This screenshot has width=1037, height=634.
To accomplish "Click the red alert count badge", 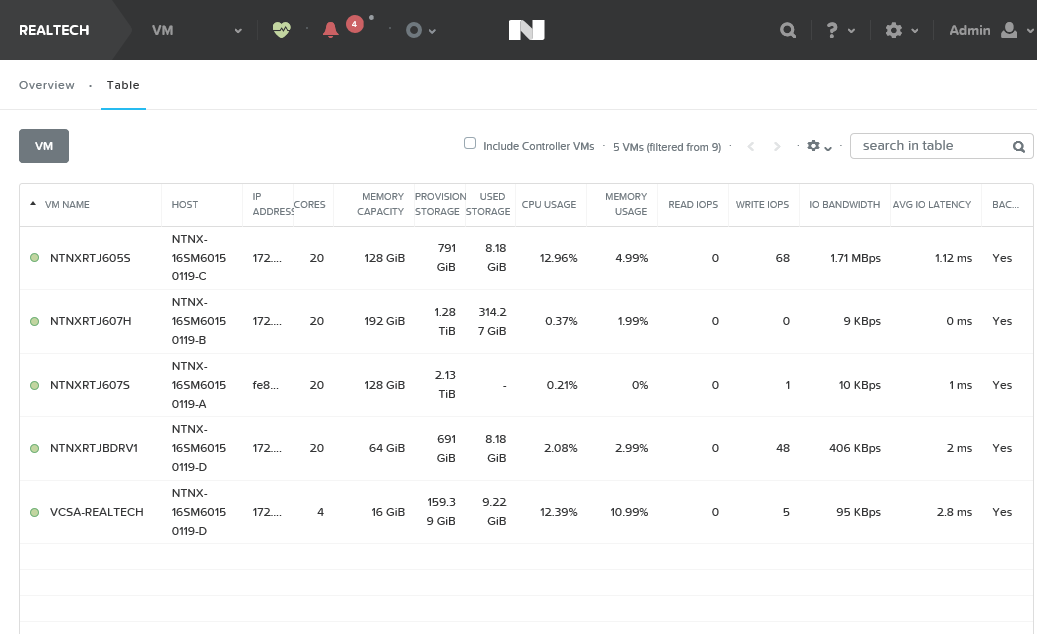I will 354,24.
